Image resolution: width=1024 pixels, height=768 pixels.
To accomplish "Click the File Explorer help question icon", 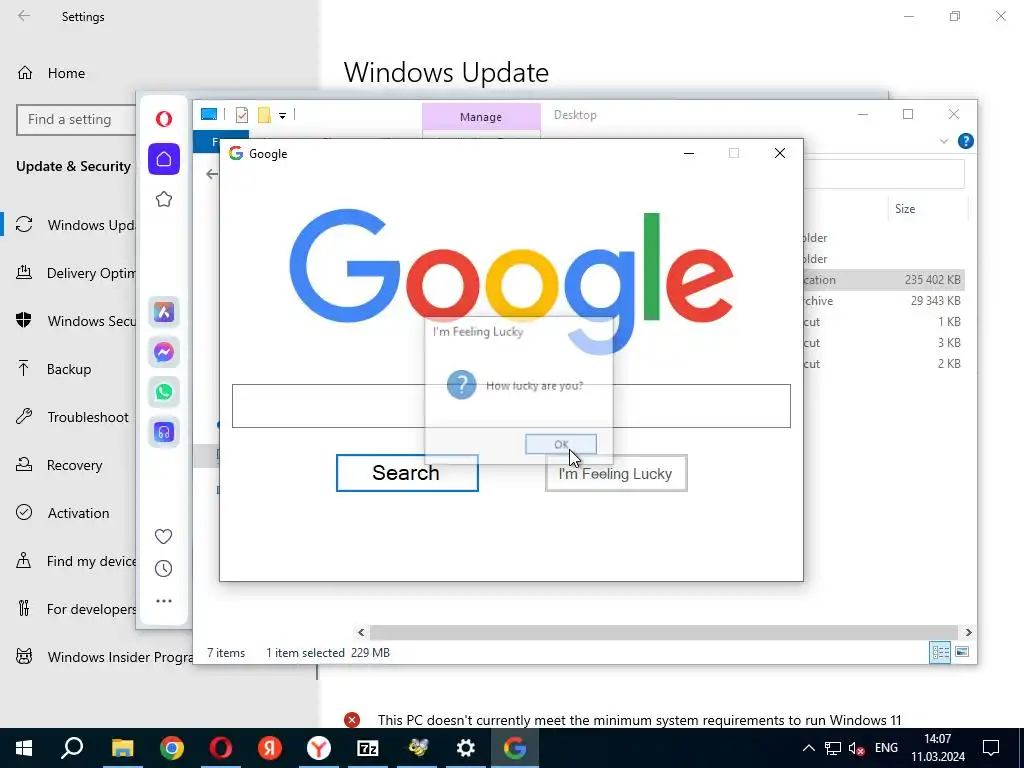I will 965,141.
